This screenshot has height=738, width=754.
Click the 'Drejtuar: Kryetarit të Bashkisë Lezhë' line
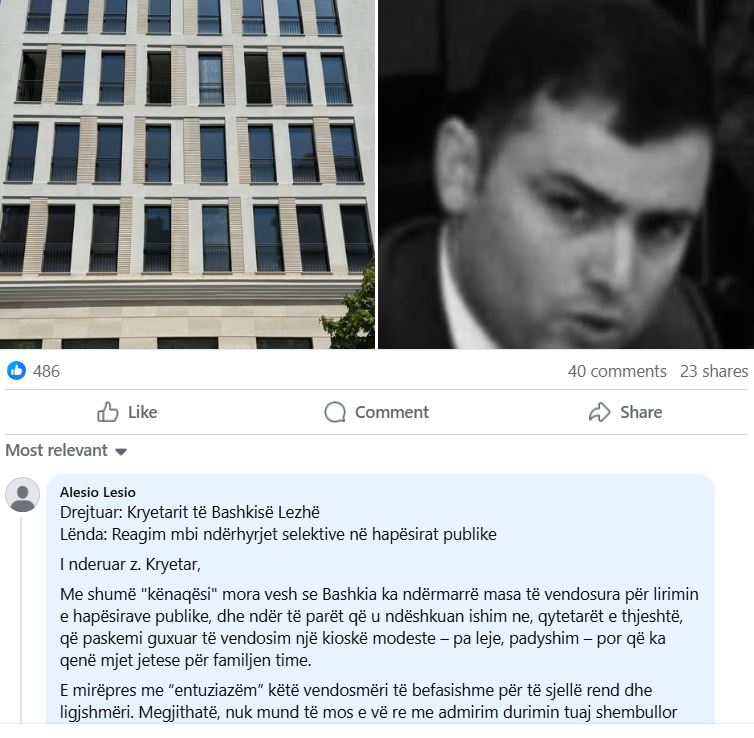[x=190, y=513]
